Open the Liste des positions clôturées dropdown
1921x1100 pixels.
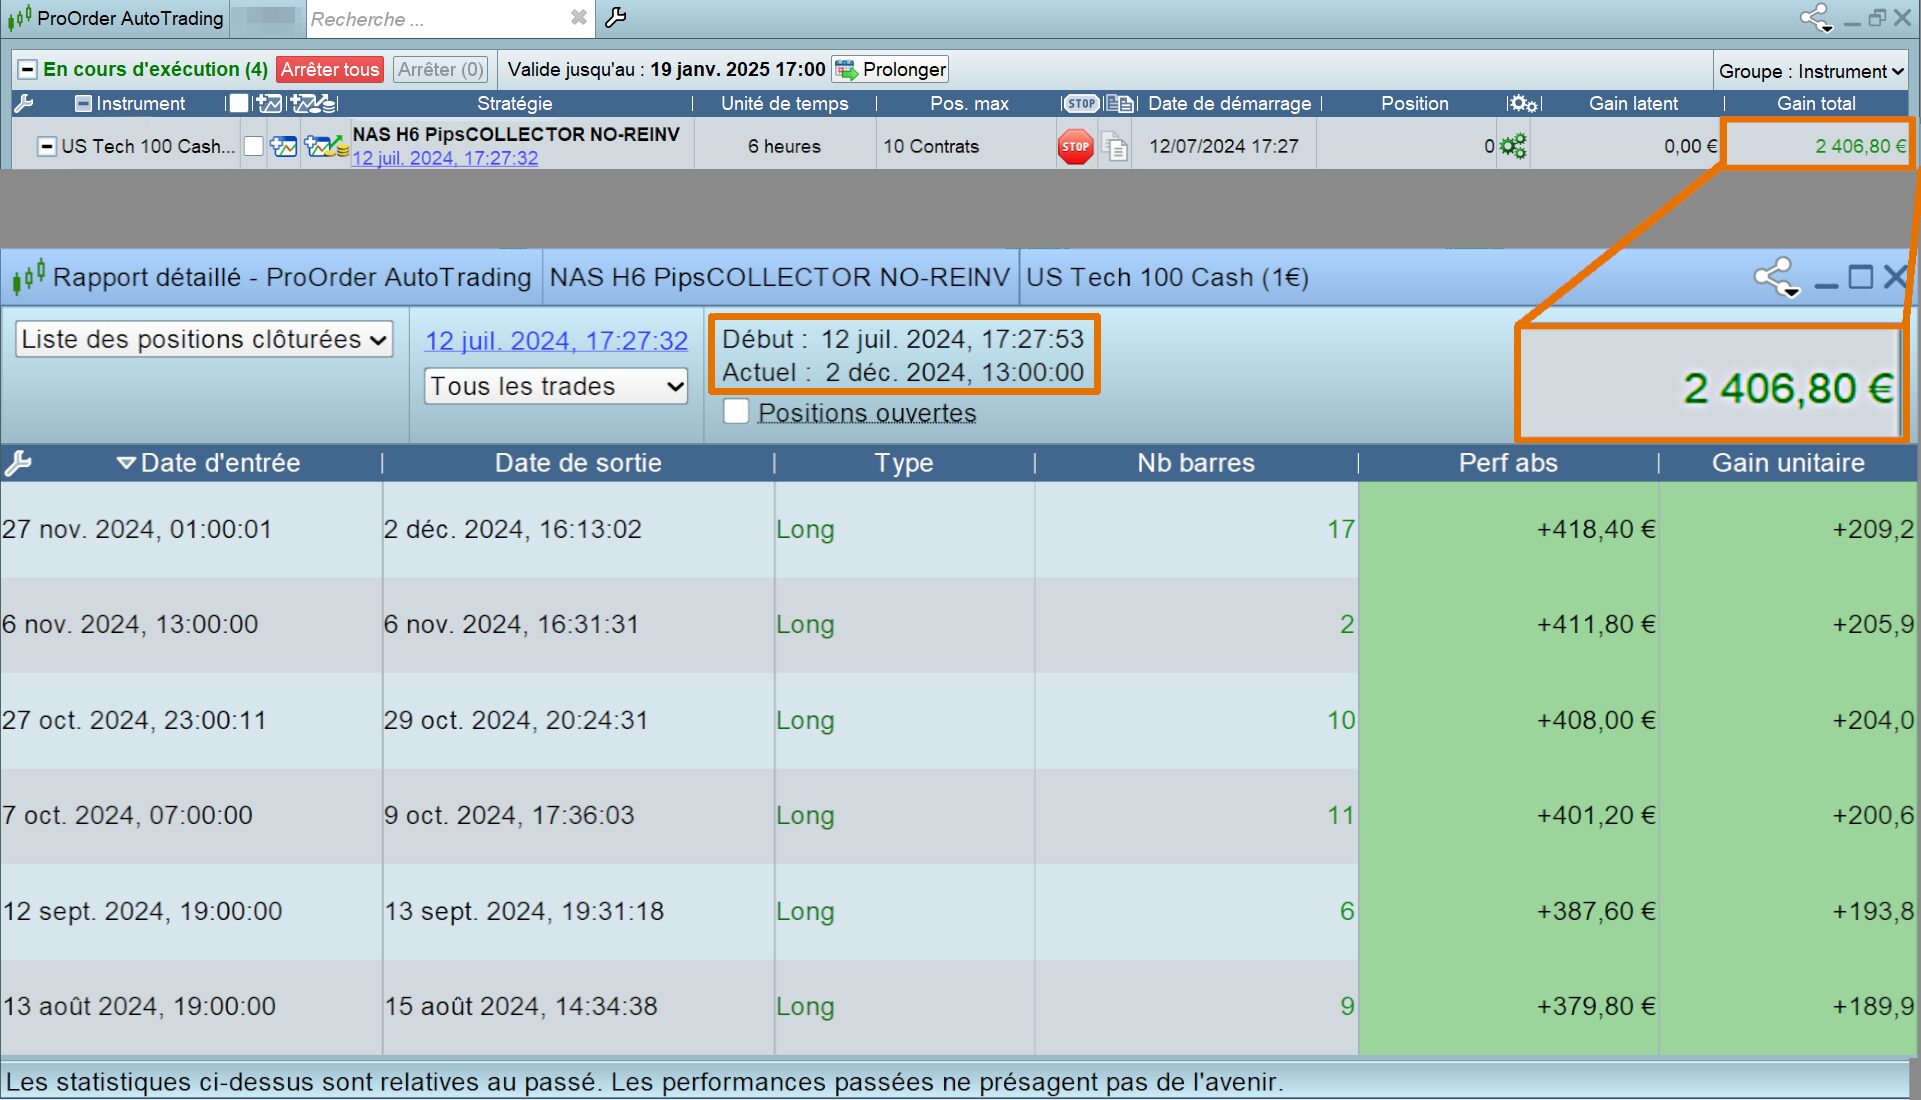click(x=204, y=340)
